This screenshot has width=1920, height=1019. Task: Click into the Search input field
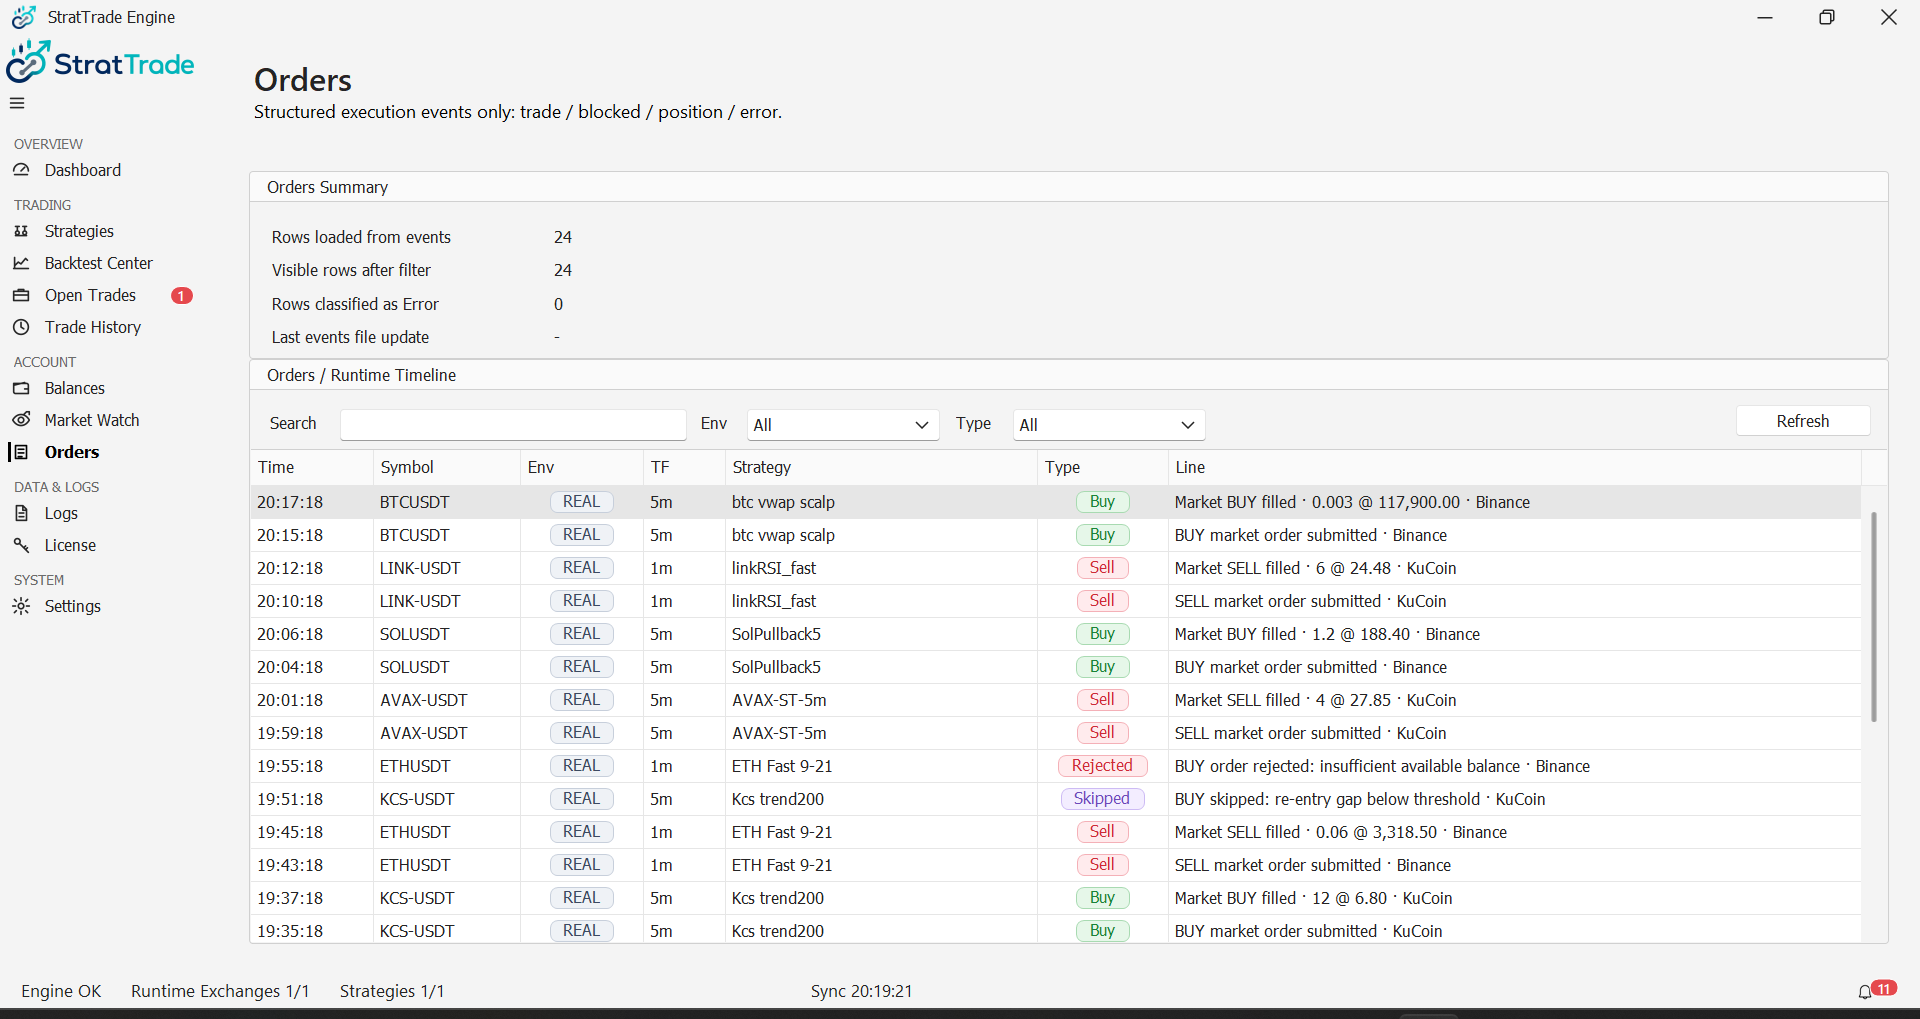513,425
